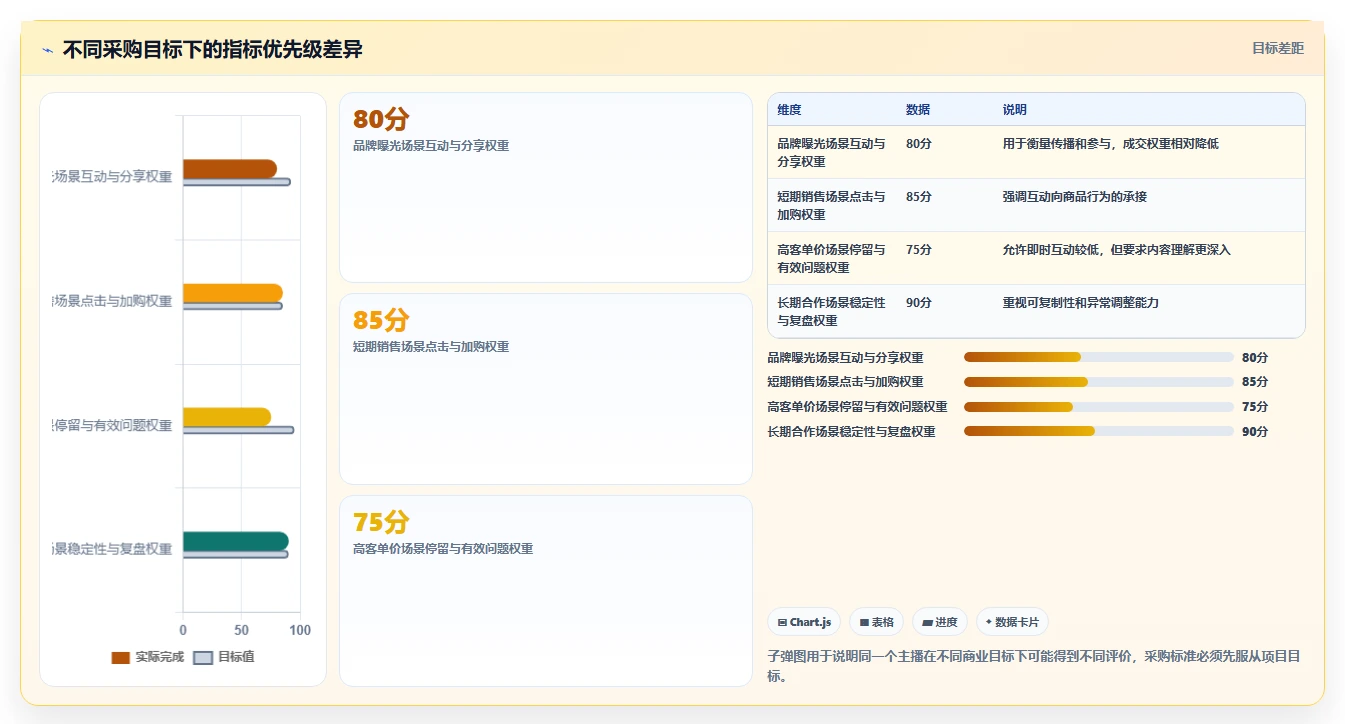Click the title icon beside 不同采购目标下的指标优先级差异
Viewport: 1345px width, 724px height.
tap(47, 50)
